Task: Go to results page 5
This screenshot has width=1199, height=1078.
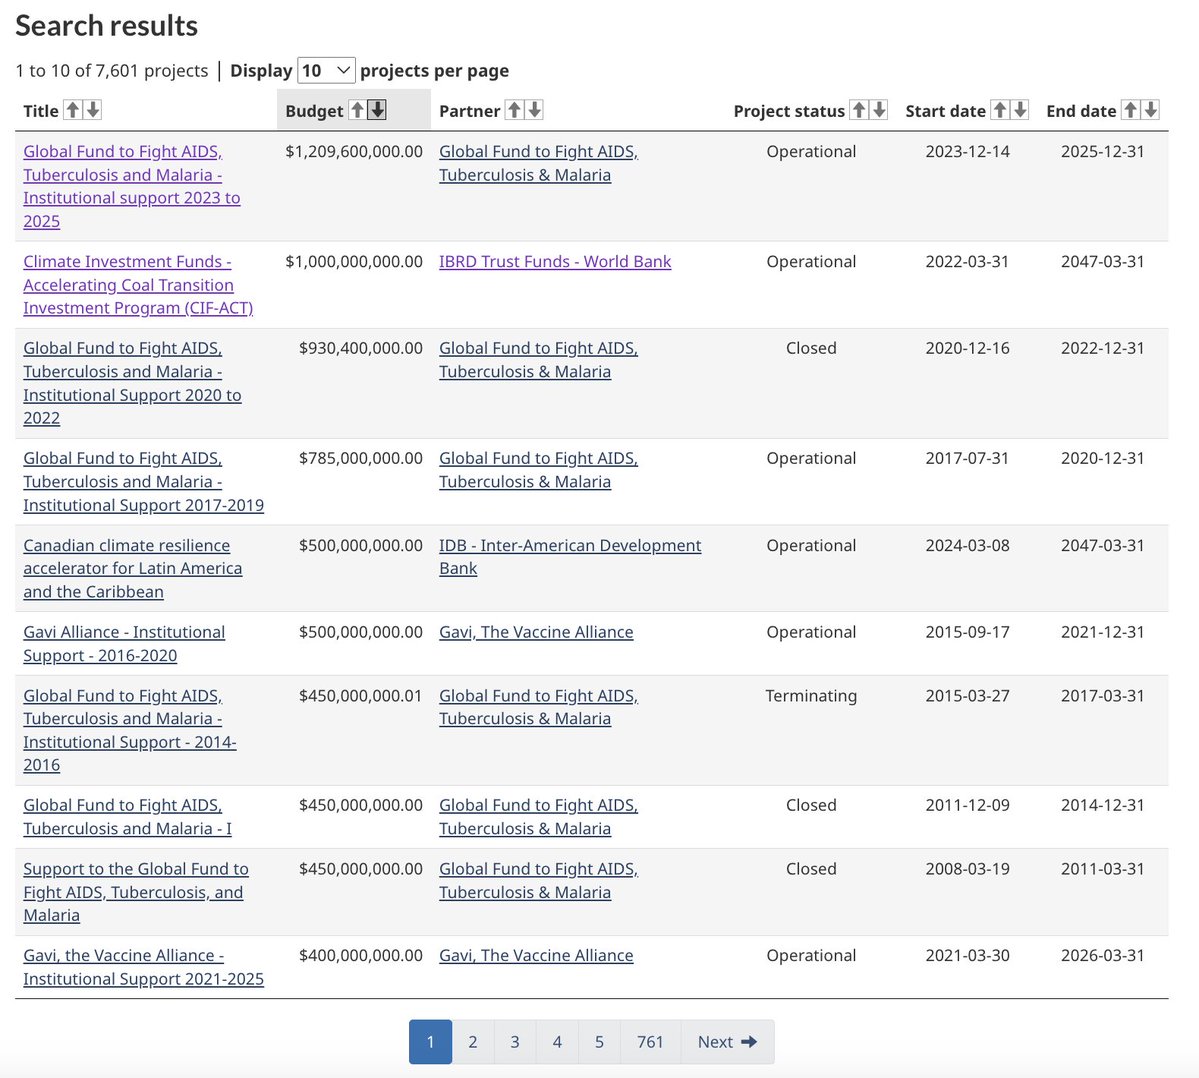Action: tap(599, 1042)
